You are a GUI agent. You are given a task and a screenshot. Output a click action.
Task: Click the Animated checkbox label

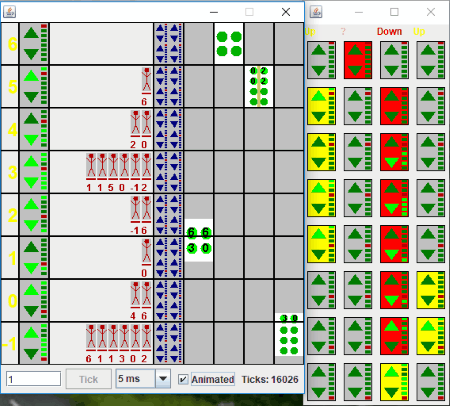[212, 379]
